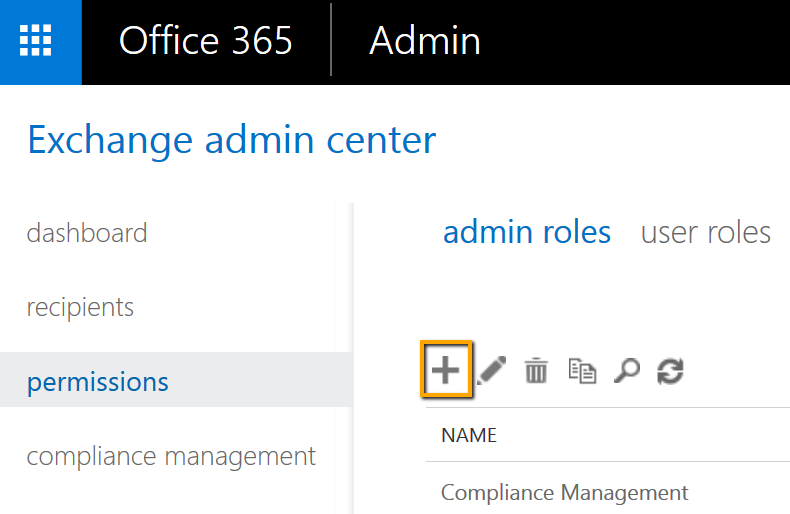The image size is (790, 514).
Task: Open the Office 365 app launcher grid
Action: pos(36,40)
